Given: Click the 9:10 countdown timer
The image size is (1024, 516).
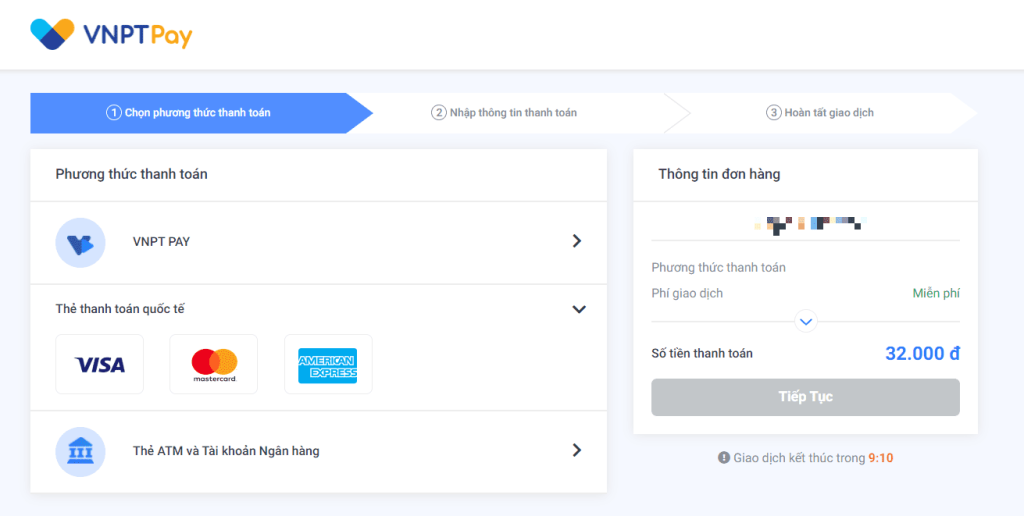Looking at the screenshot, I should pos(881,458).
